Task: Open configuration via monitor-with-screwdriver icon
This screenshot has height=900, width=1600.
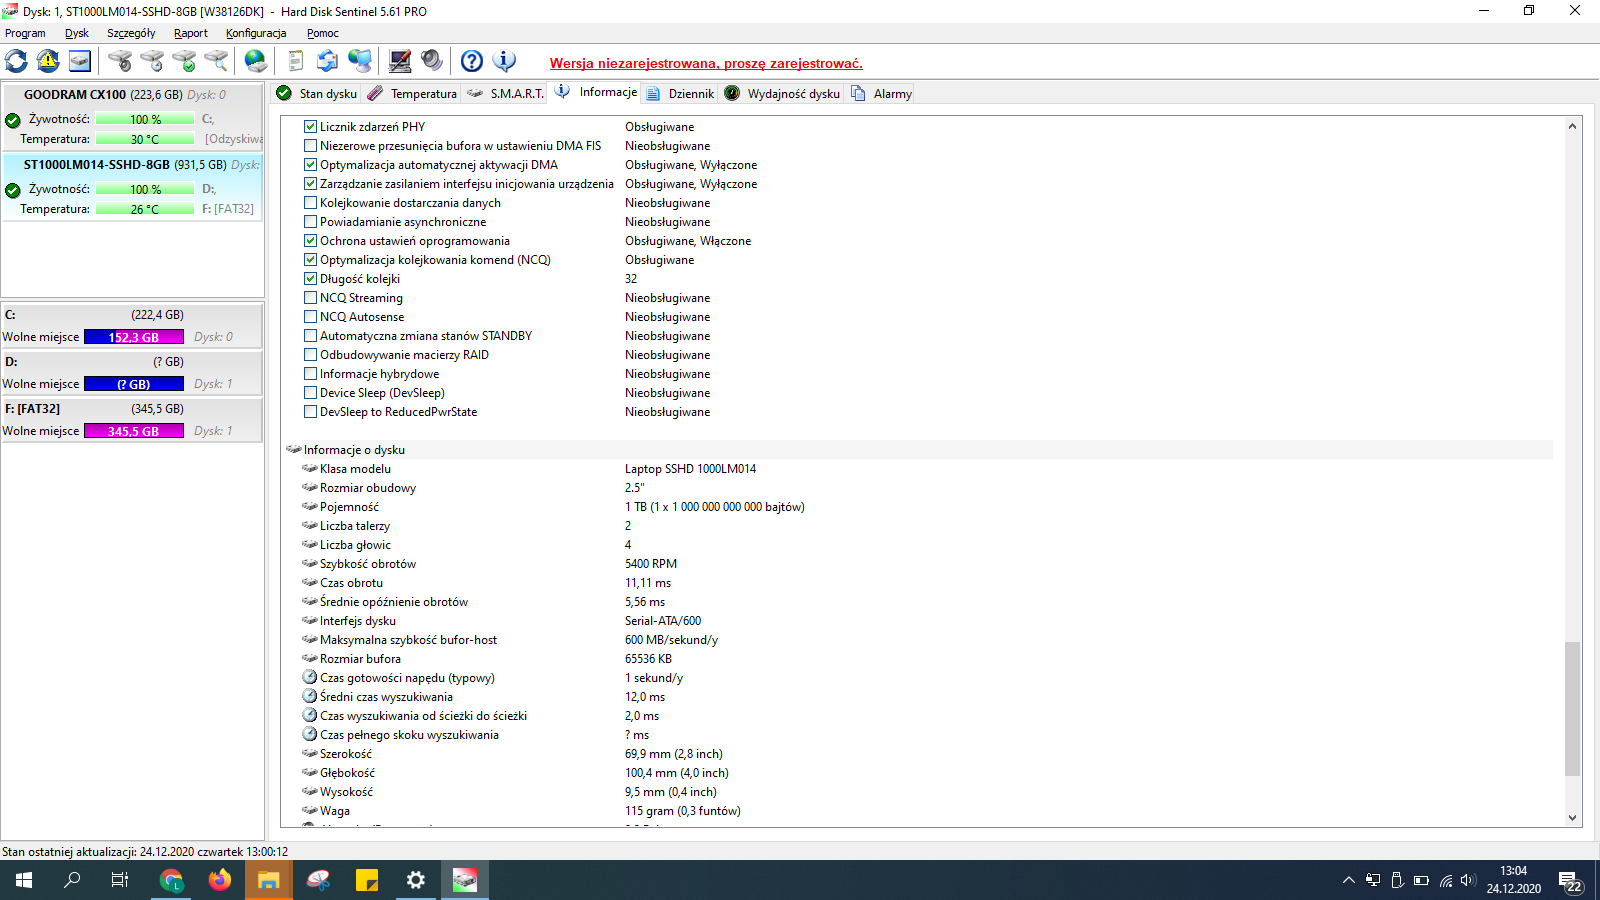Action: click(x=400, y=61)
